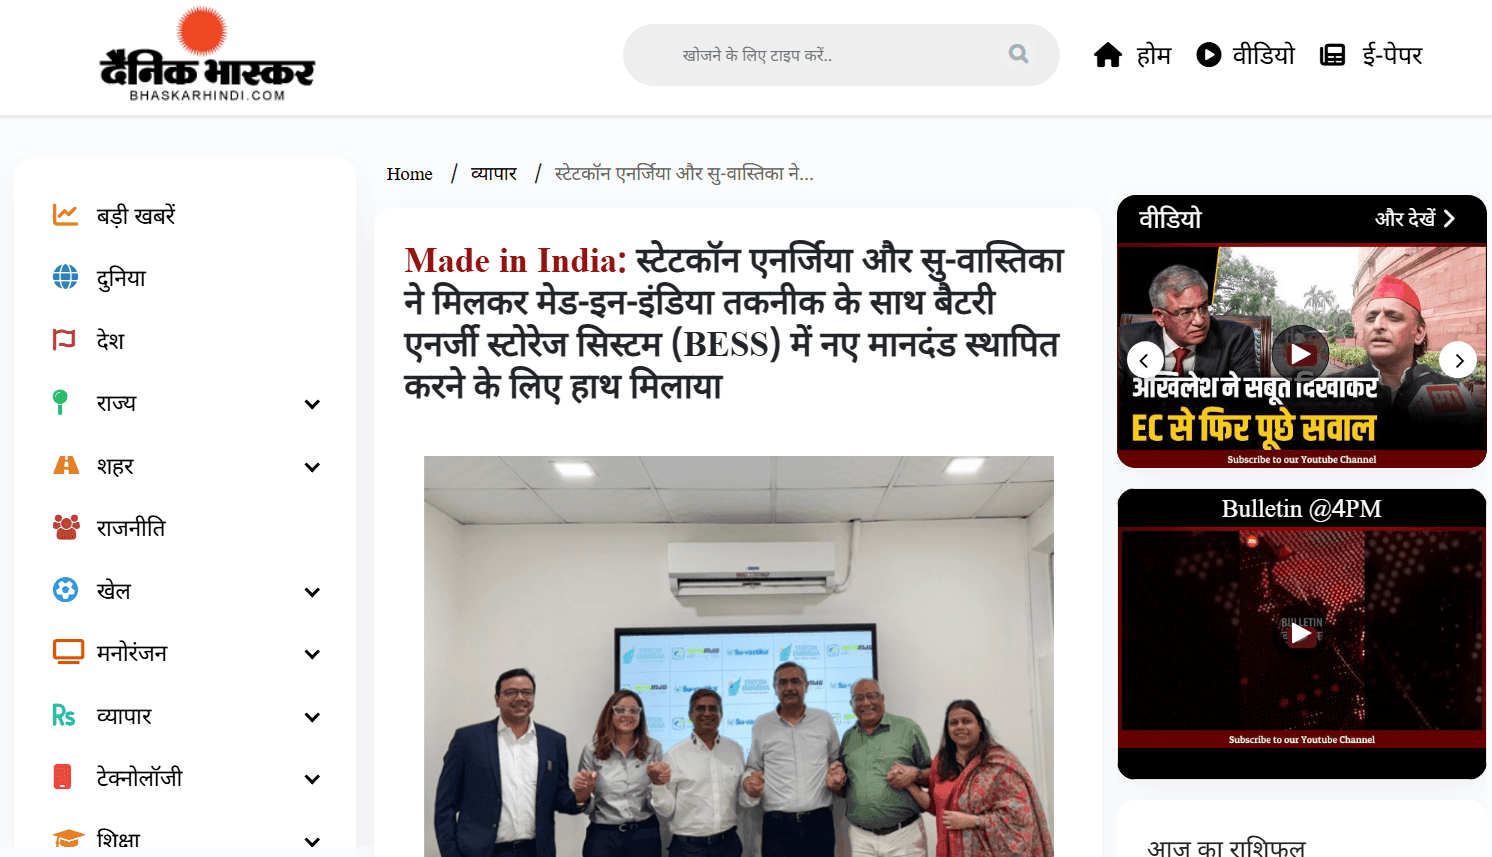Open the ई-पेपर newspaper icon
Screen dimensions: 1492x857
(x=1332, y=55)
